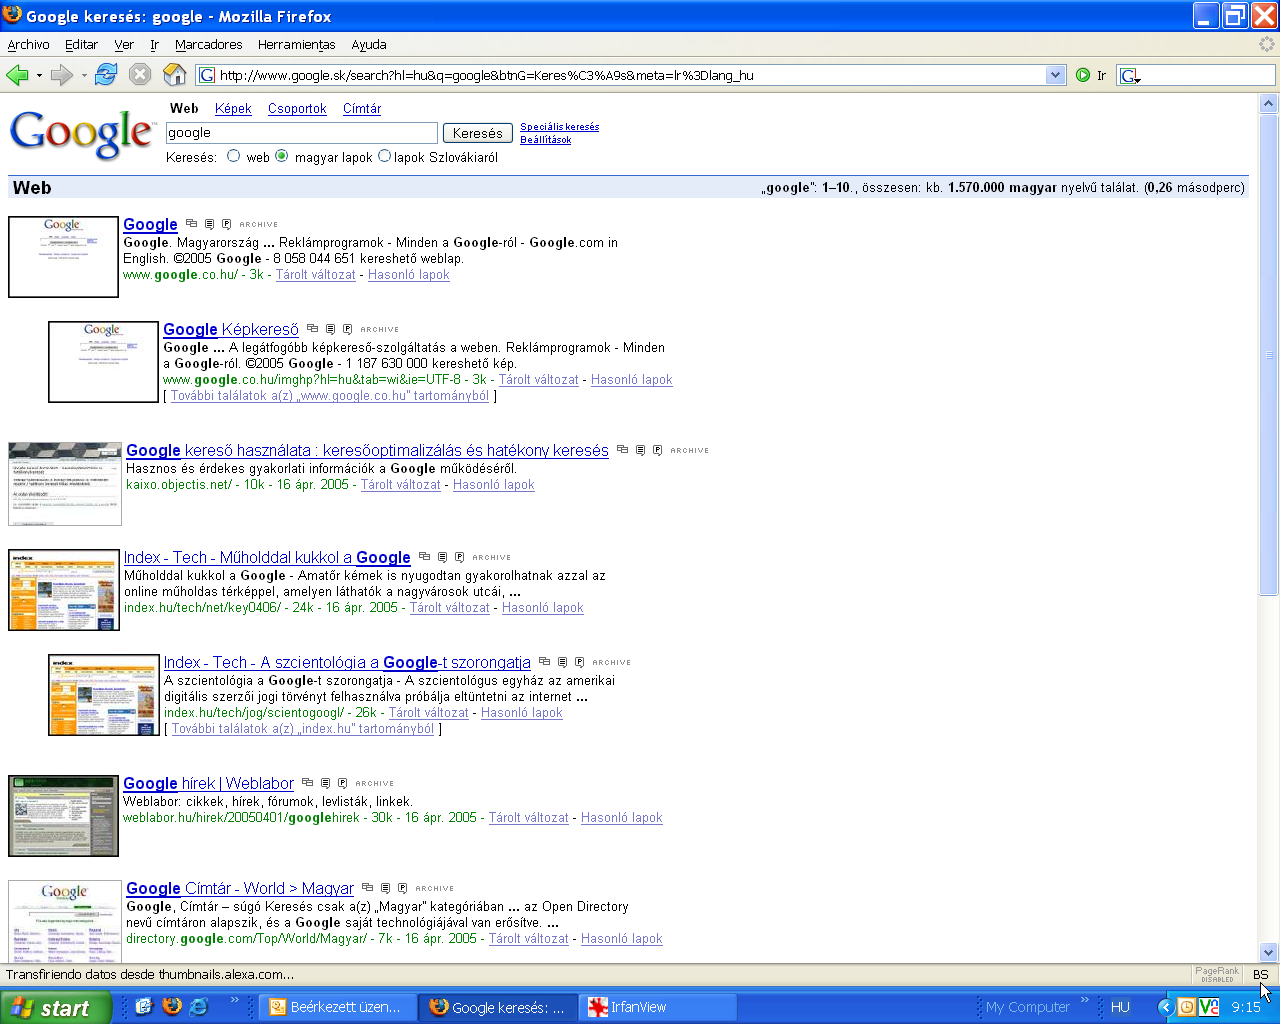This screenshot has height=1024, width=1280.
Task: Reload the page with the Refresh icon
Action: (106, 75)
